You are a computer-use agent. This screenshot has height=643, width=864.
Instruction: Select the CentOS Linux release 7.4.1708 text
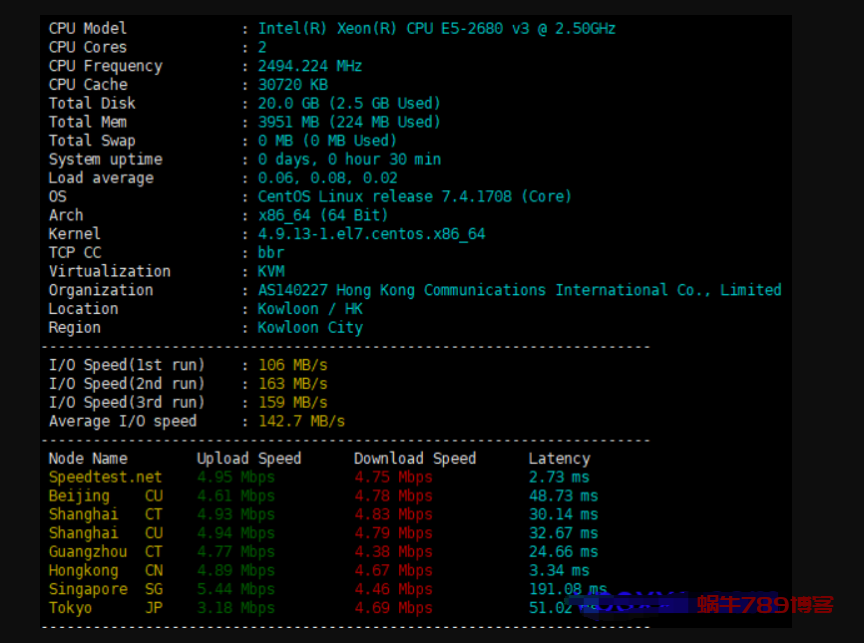[414, 196]
